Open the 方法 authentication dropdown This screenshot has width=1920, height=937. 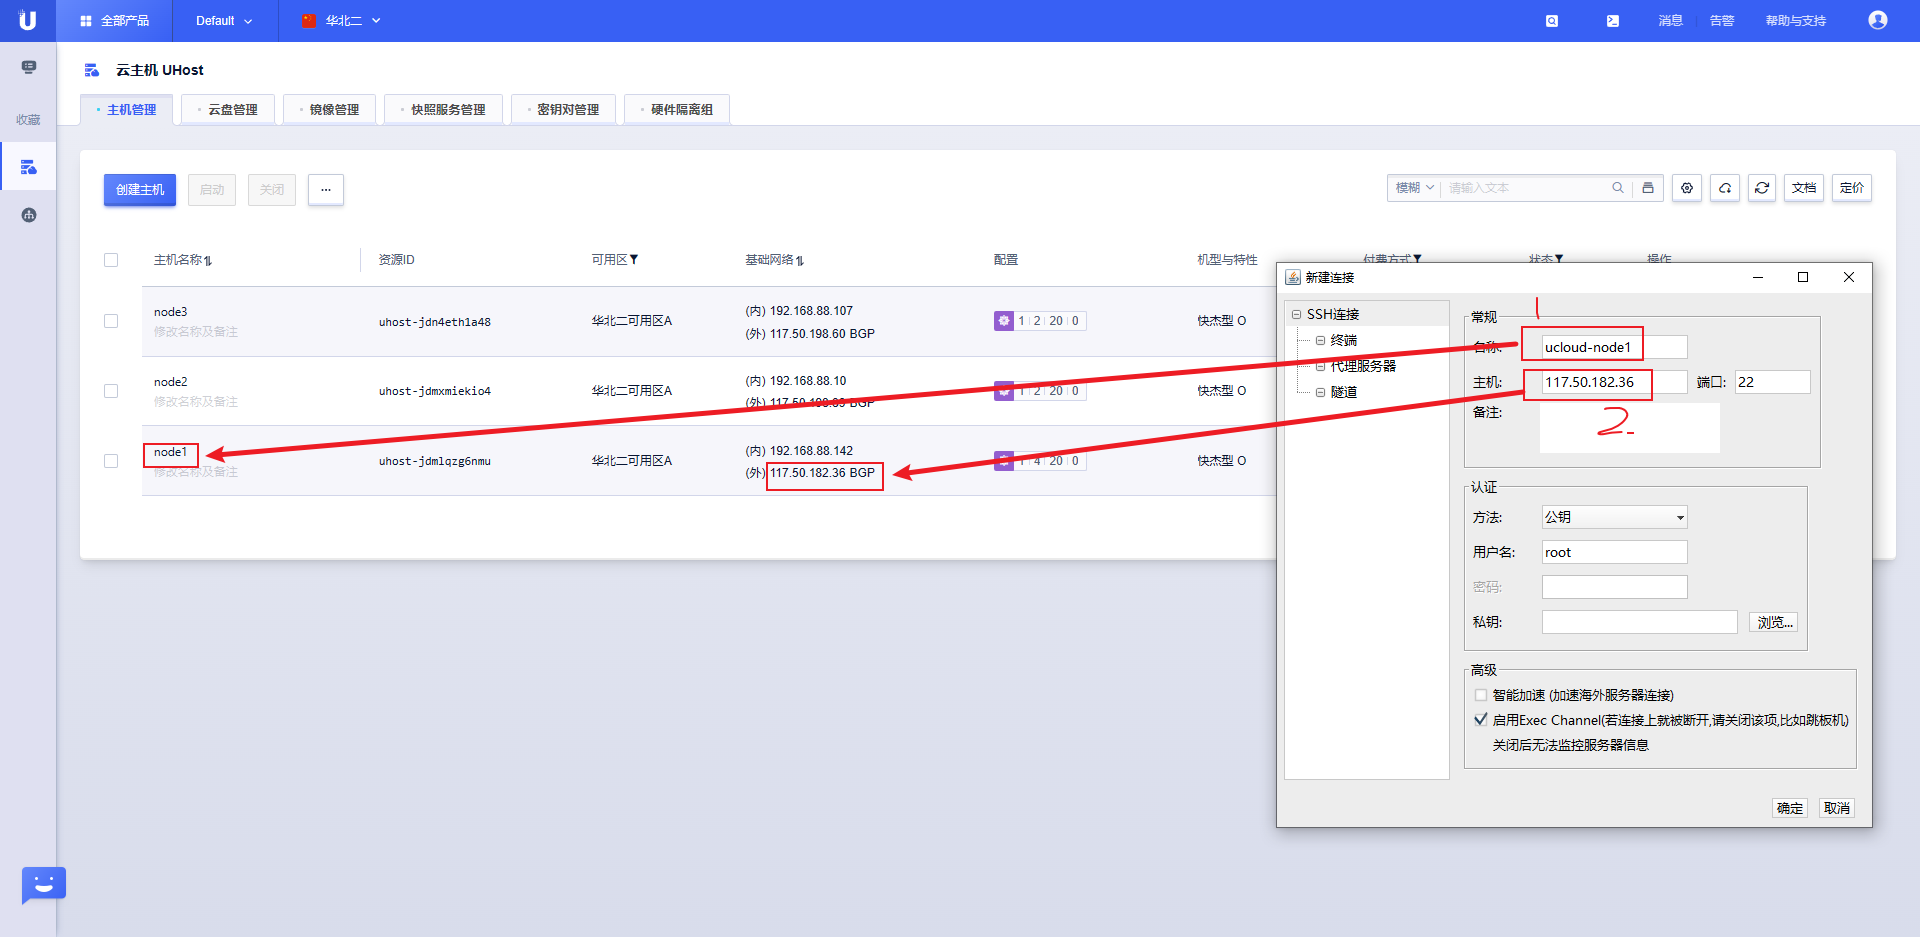pos(1614,517)
